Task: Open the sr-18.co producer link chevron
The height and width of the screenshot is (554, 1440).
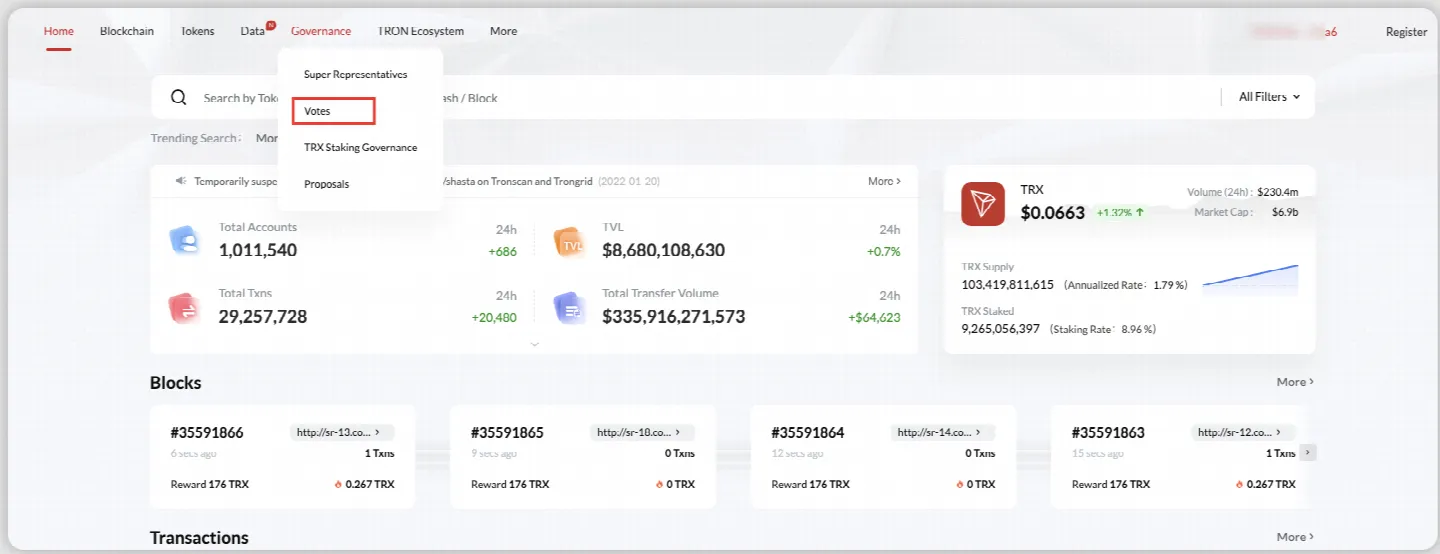Action: click(677, 432)
